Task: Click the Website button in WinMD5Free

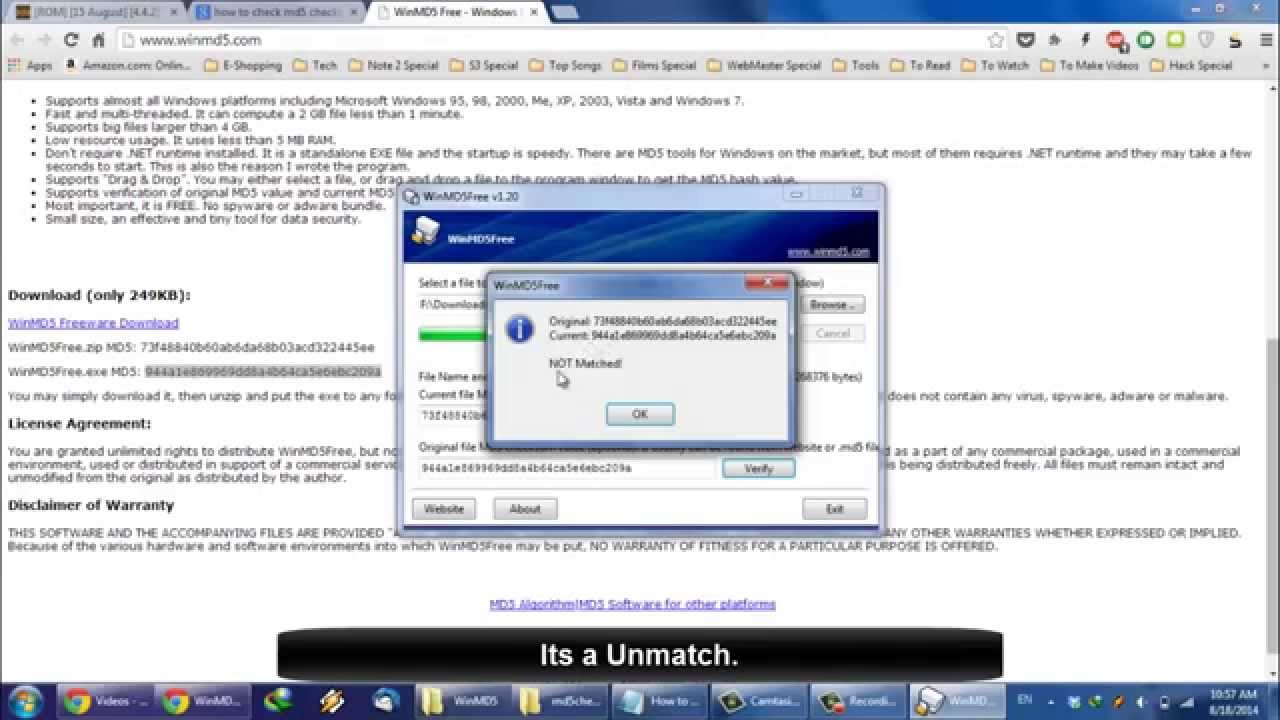Action: (x=444, y=509)
